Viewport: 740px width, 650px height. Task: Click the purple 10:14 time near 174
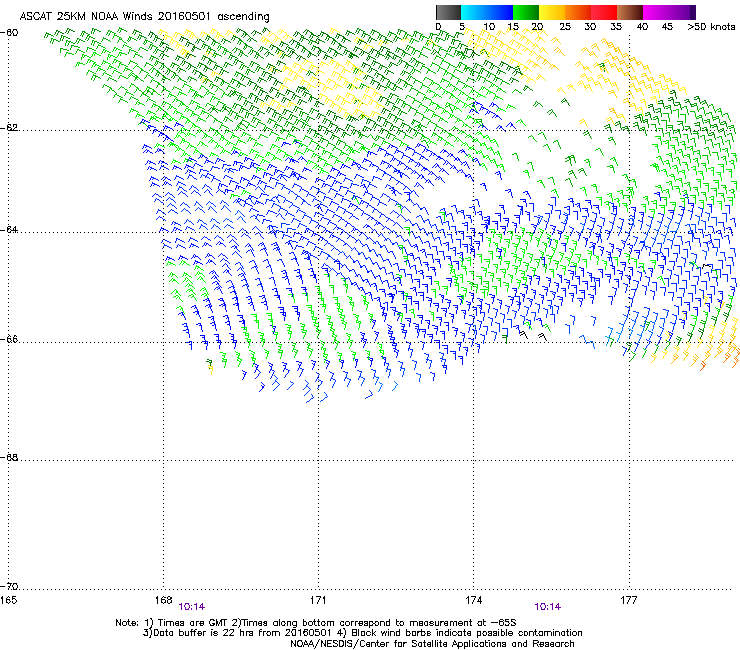click(x=547, y=607)
